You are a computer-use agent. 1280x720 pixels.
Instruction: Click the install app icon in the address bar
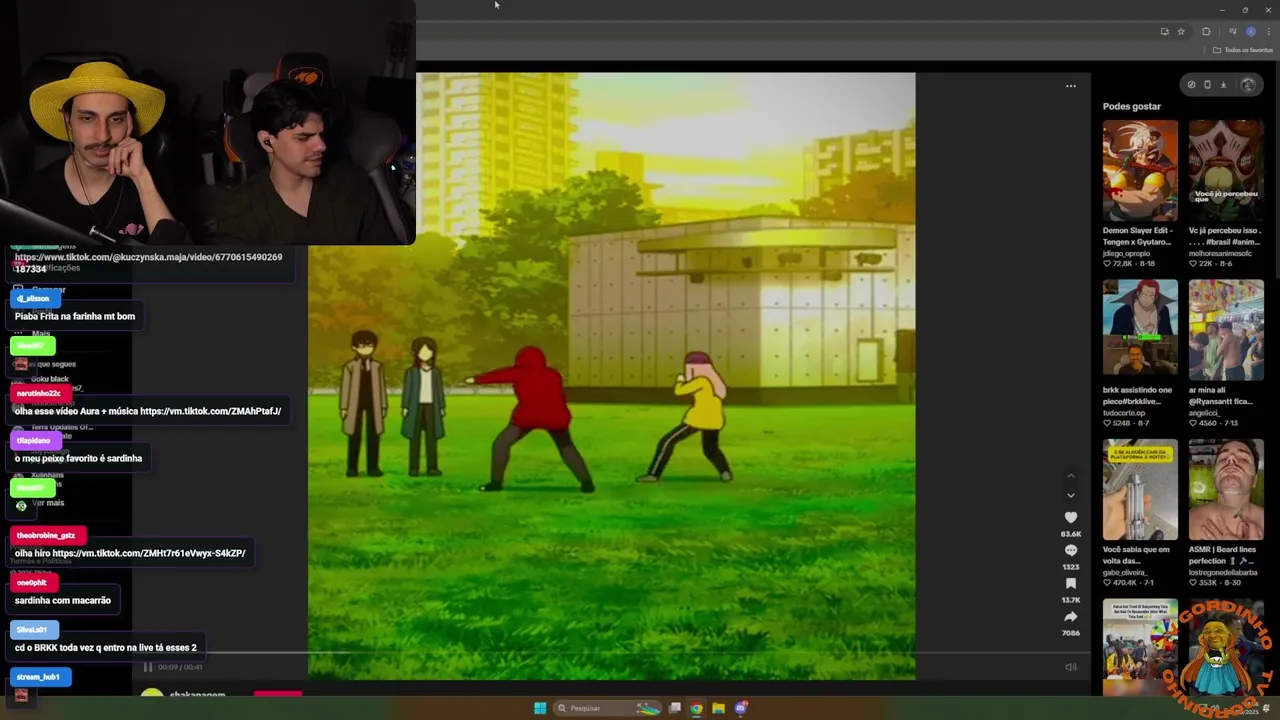(1164, 31)
